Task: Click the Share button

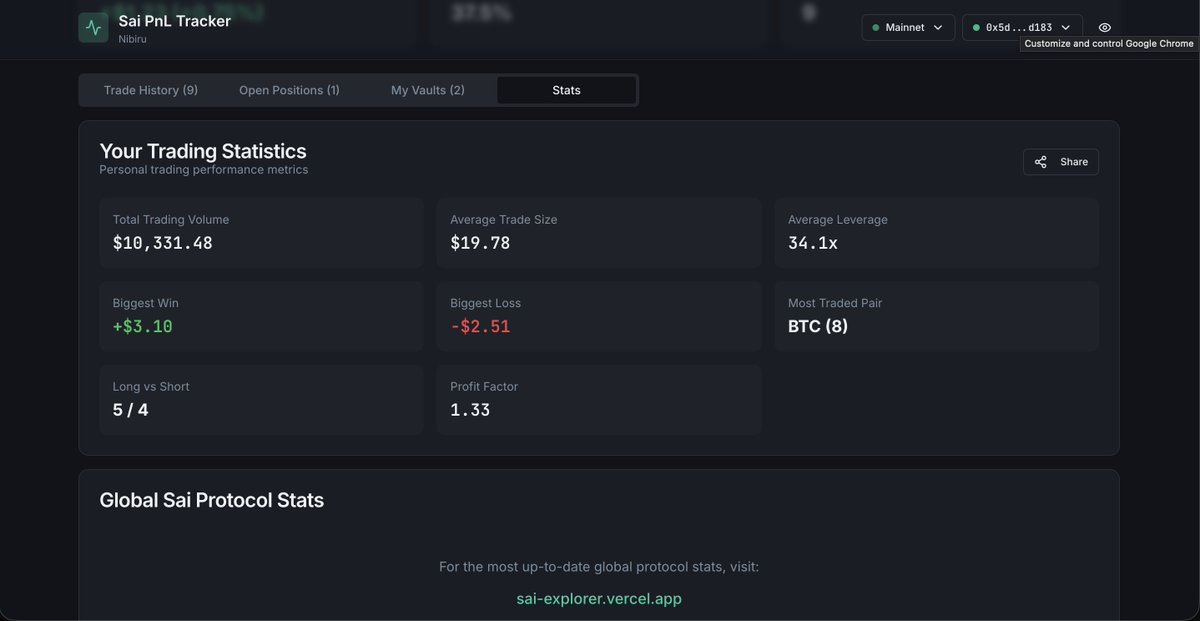Action: point(1061,162)
